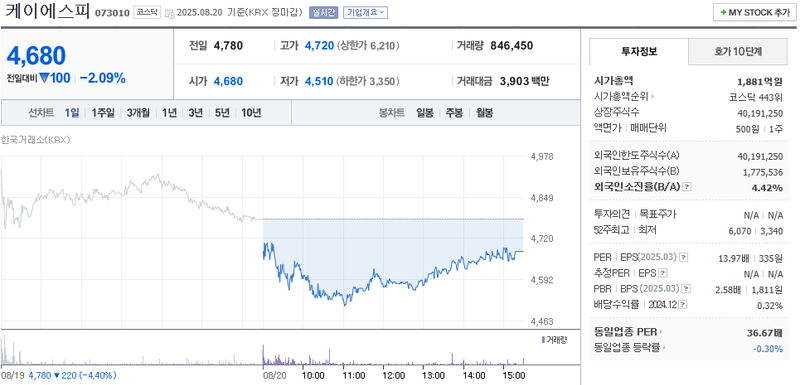Open help icon next to 배당수익률 2024.12
800x385 pixels.
(x=683, y=304)
